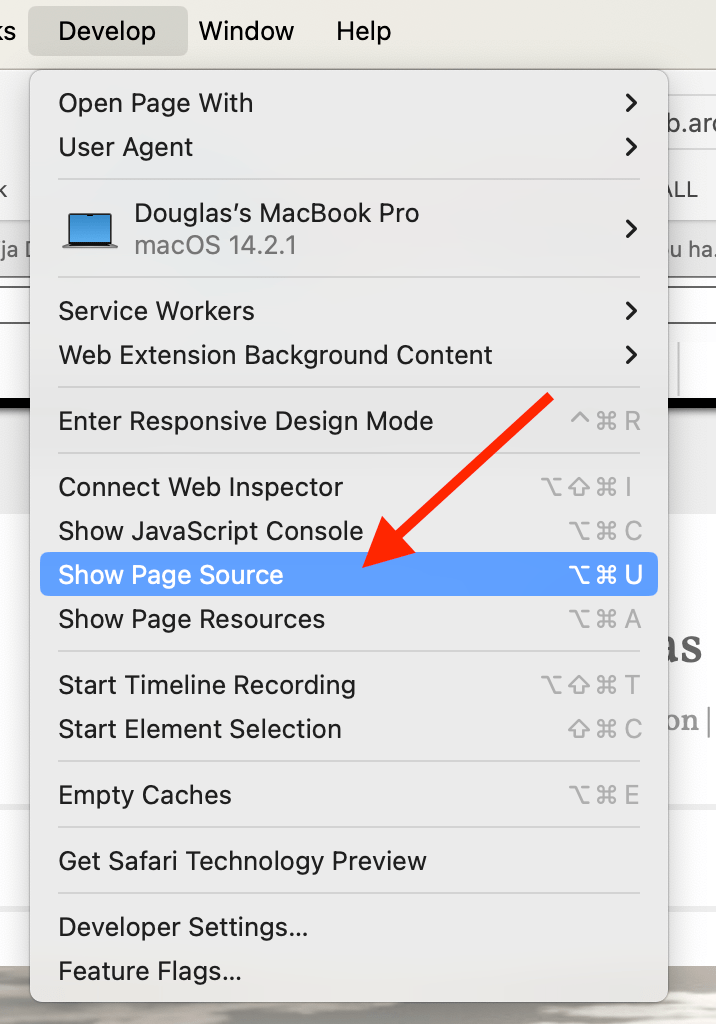Select Connect Web Inspector
Screen dimensions: 716x1024
[201, 487]
